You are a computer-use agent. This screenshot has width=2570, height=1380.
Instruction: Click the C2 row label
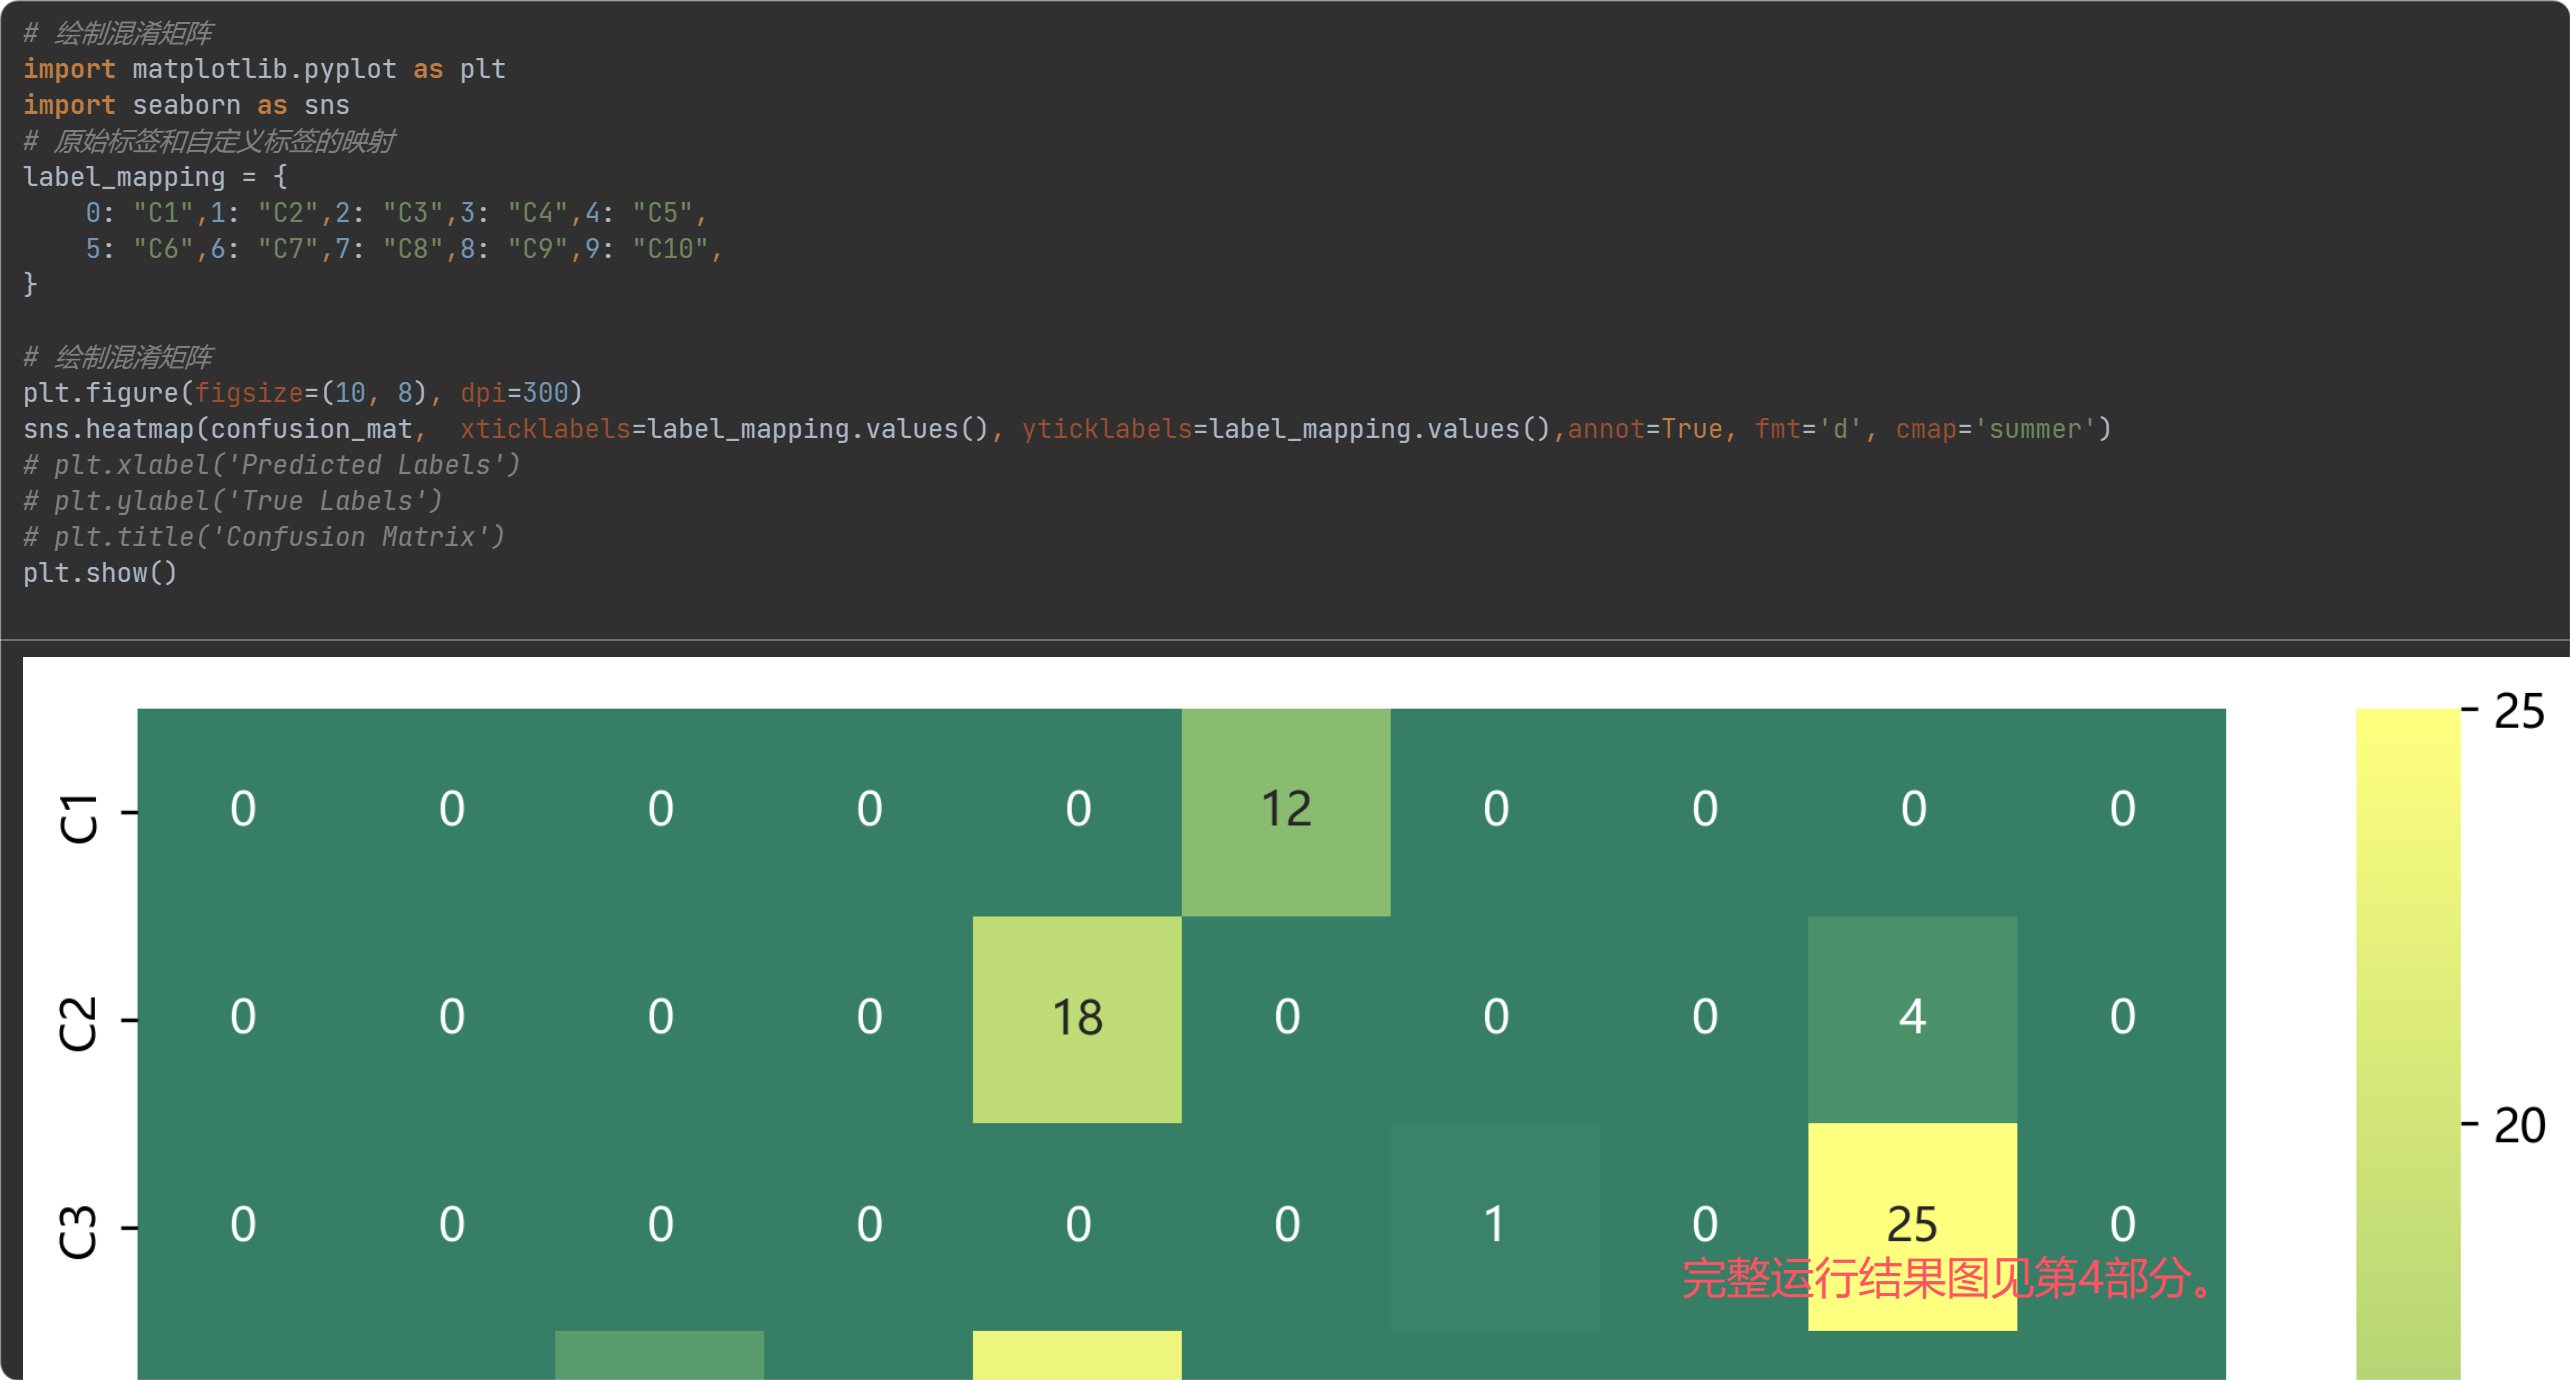78,1023
